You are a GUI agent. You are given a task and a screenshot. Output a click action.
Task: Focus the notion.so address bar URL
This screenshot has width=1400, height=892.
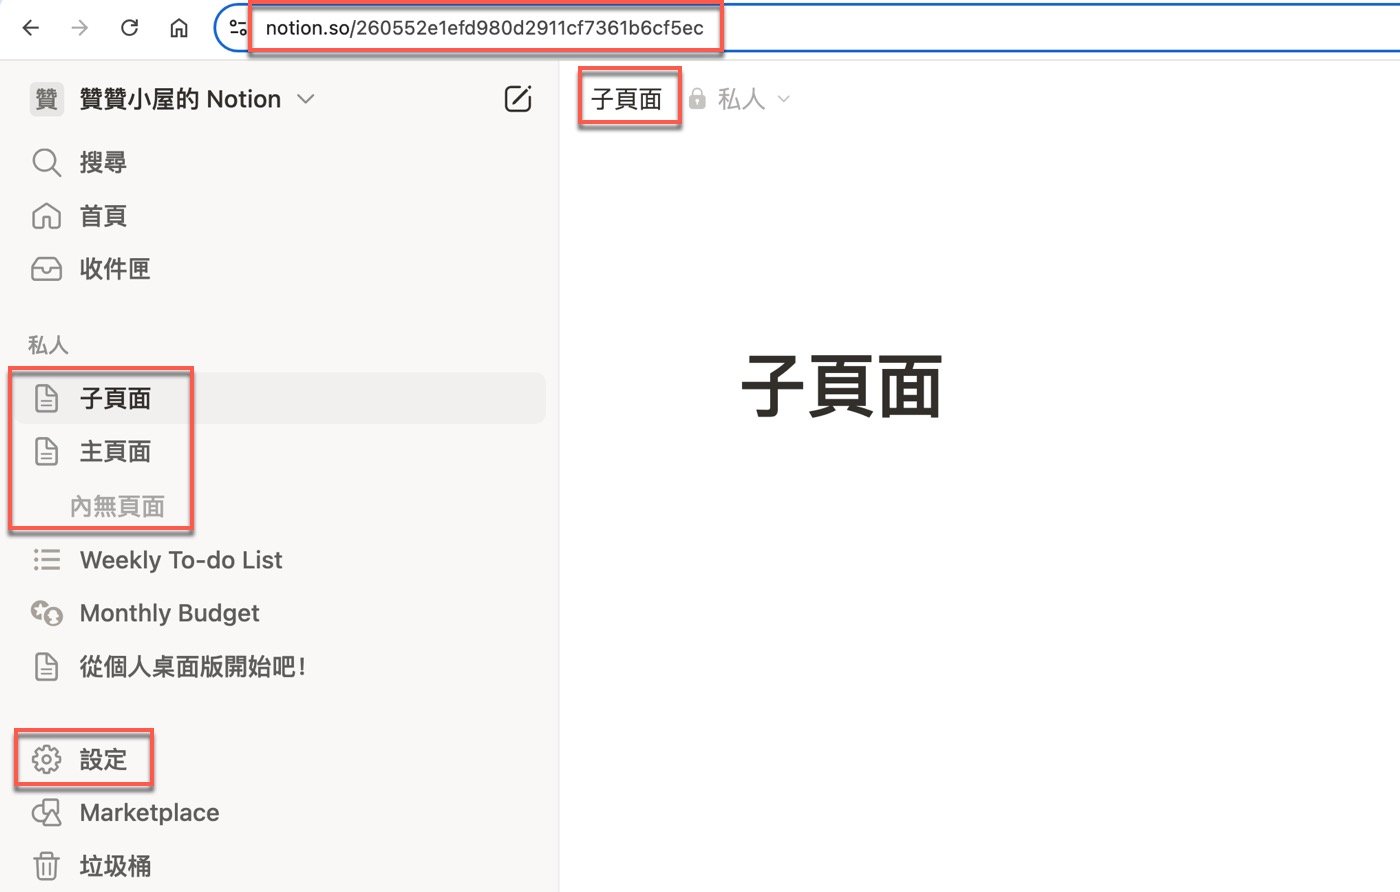point(485,28)
